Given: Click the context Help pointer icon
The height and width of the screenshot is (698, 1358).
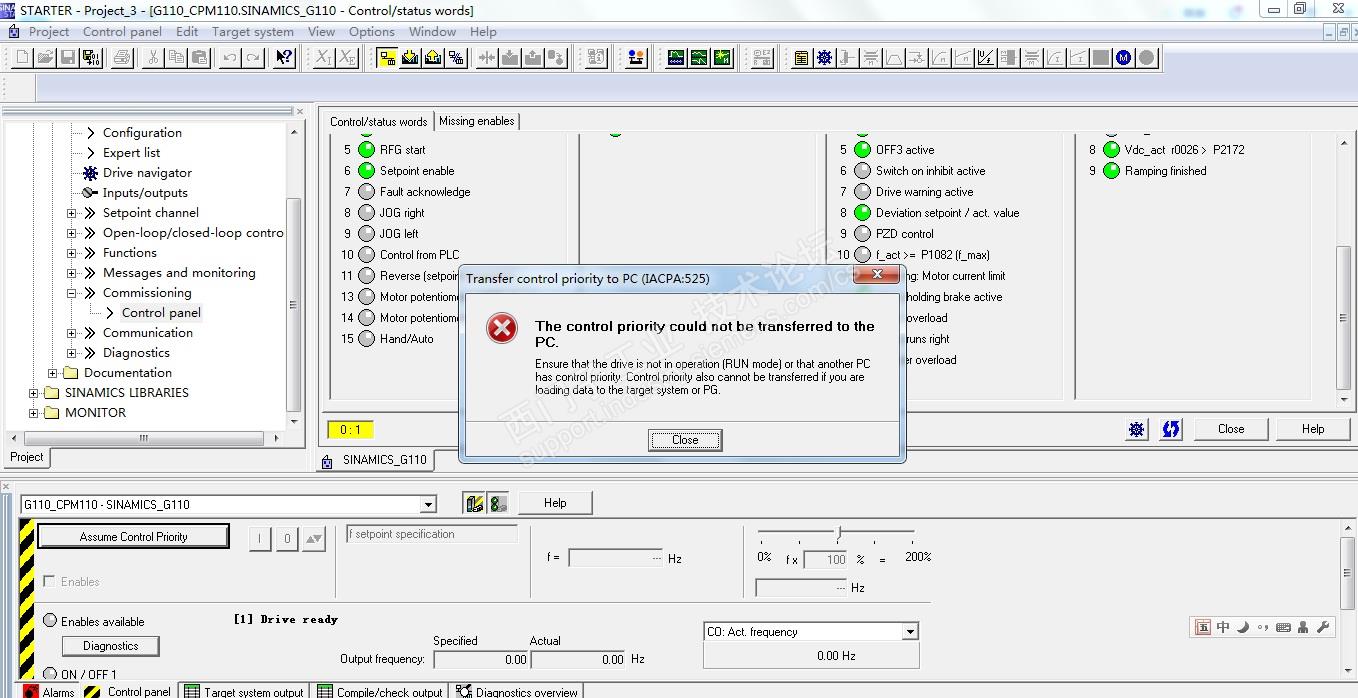Looking at the screenshot, I should point(284,58).
